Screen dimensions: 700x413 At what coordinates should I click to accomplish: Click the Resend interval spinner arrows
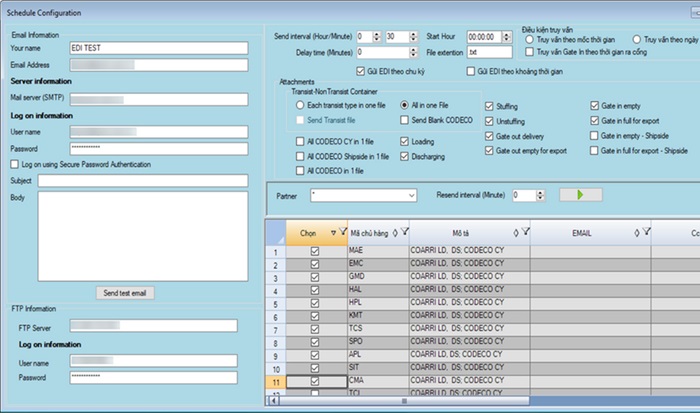(542, 196)
